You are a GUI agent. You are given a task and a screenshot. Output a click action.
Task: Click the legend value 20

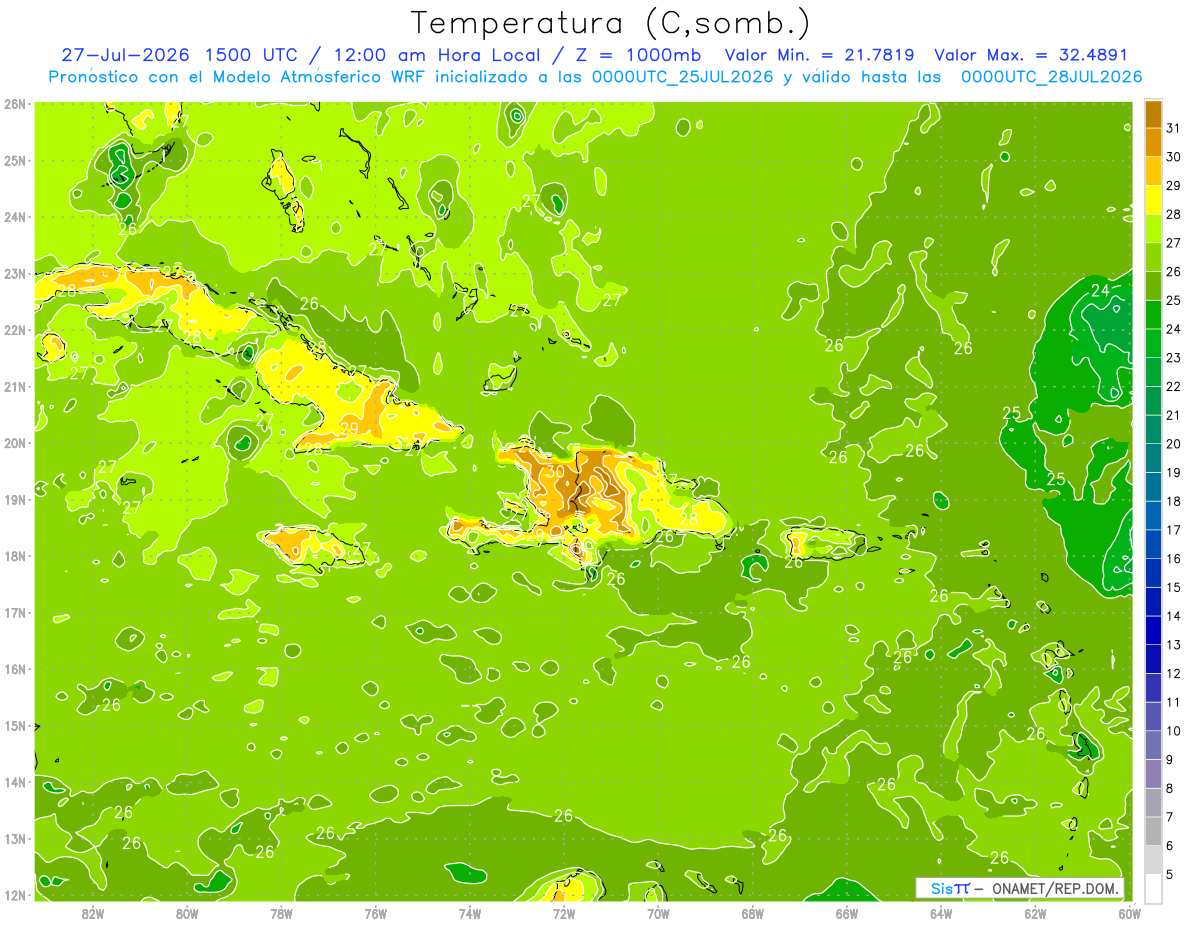click(1174, 444)
